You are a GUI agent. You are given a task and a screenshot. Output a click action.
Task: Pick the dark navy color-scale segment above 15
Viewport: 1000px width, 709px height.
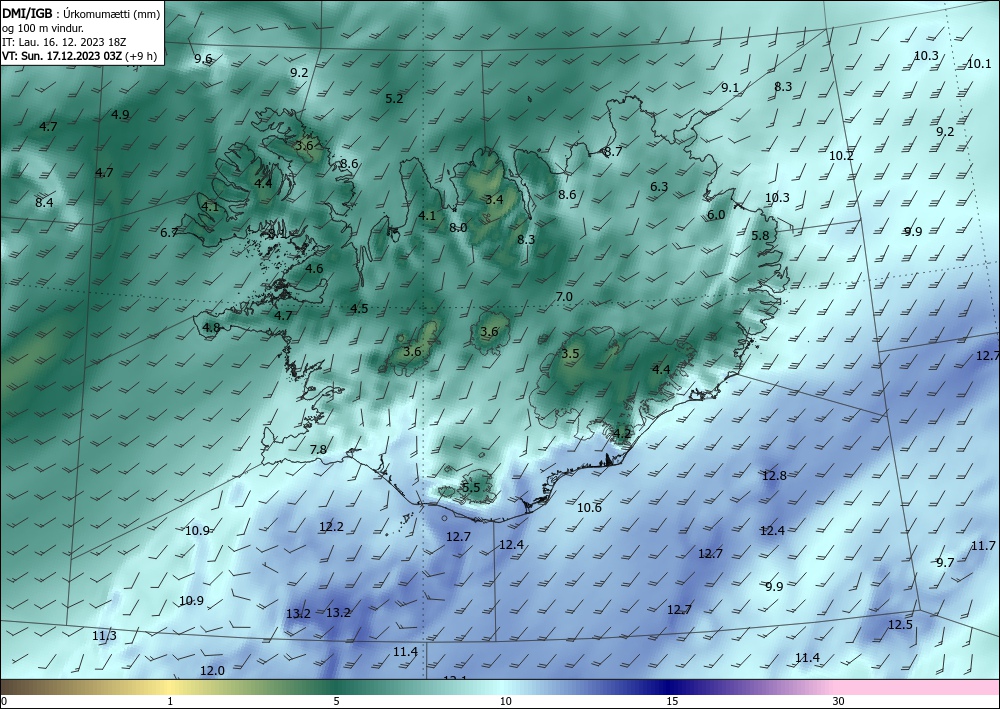(x=672, y=687)
